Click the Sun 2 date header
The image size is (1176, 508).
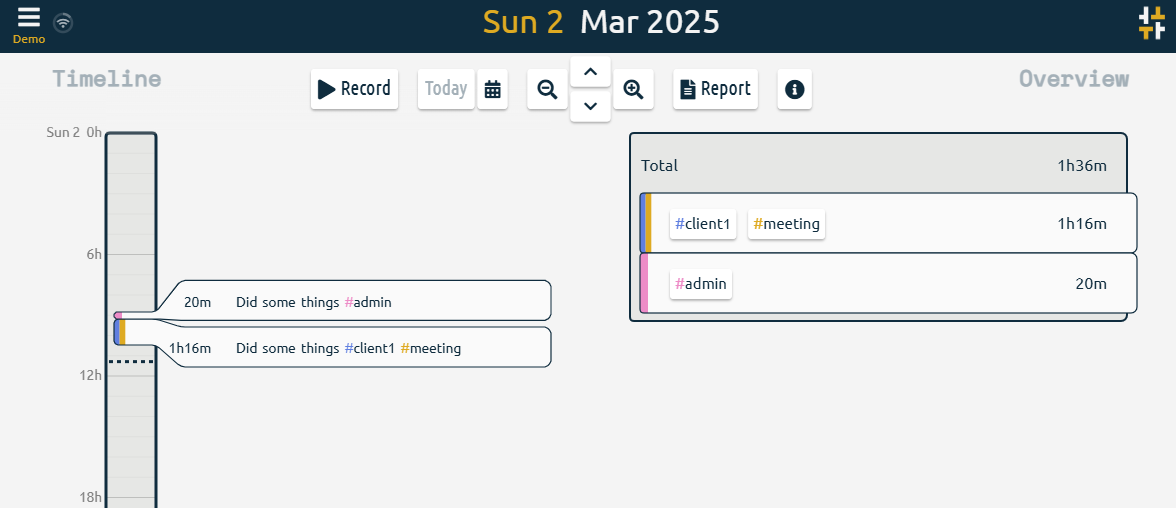523,22
